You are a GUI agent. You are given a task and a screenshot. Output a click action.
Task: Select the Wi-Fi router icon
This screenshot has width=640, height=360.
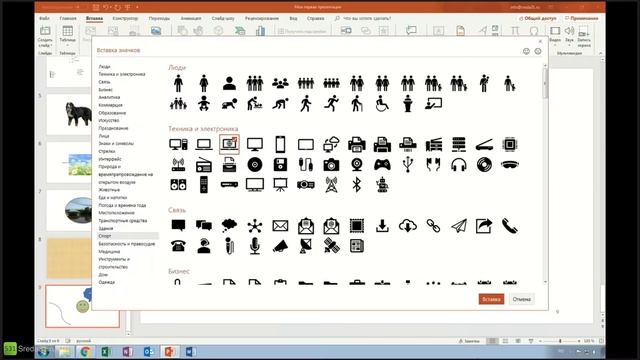[x=178, y=164]
